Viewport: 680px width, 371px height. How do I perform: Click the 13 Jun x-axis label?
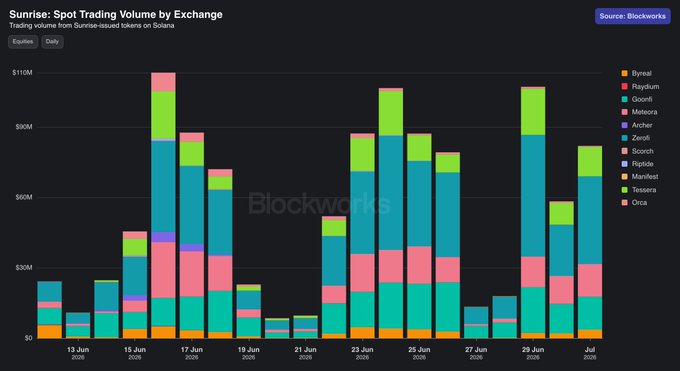(78, 353)
